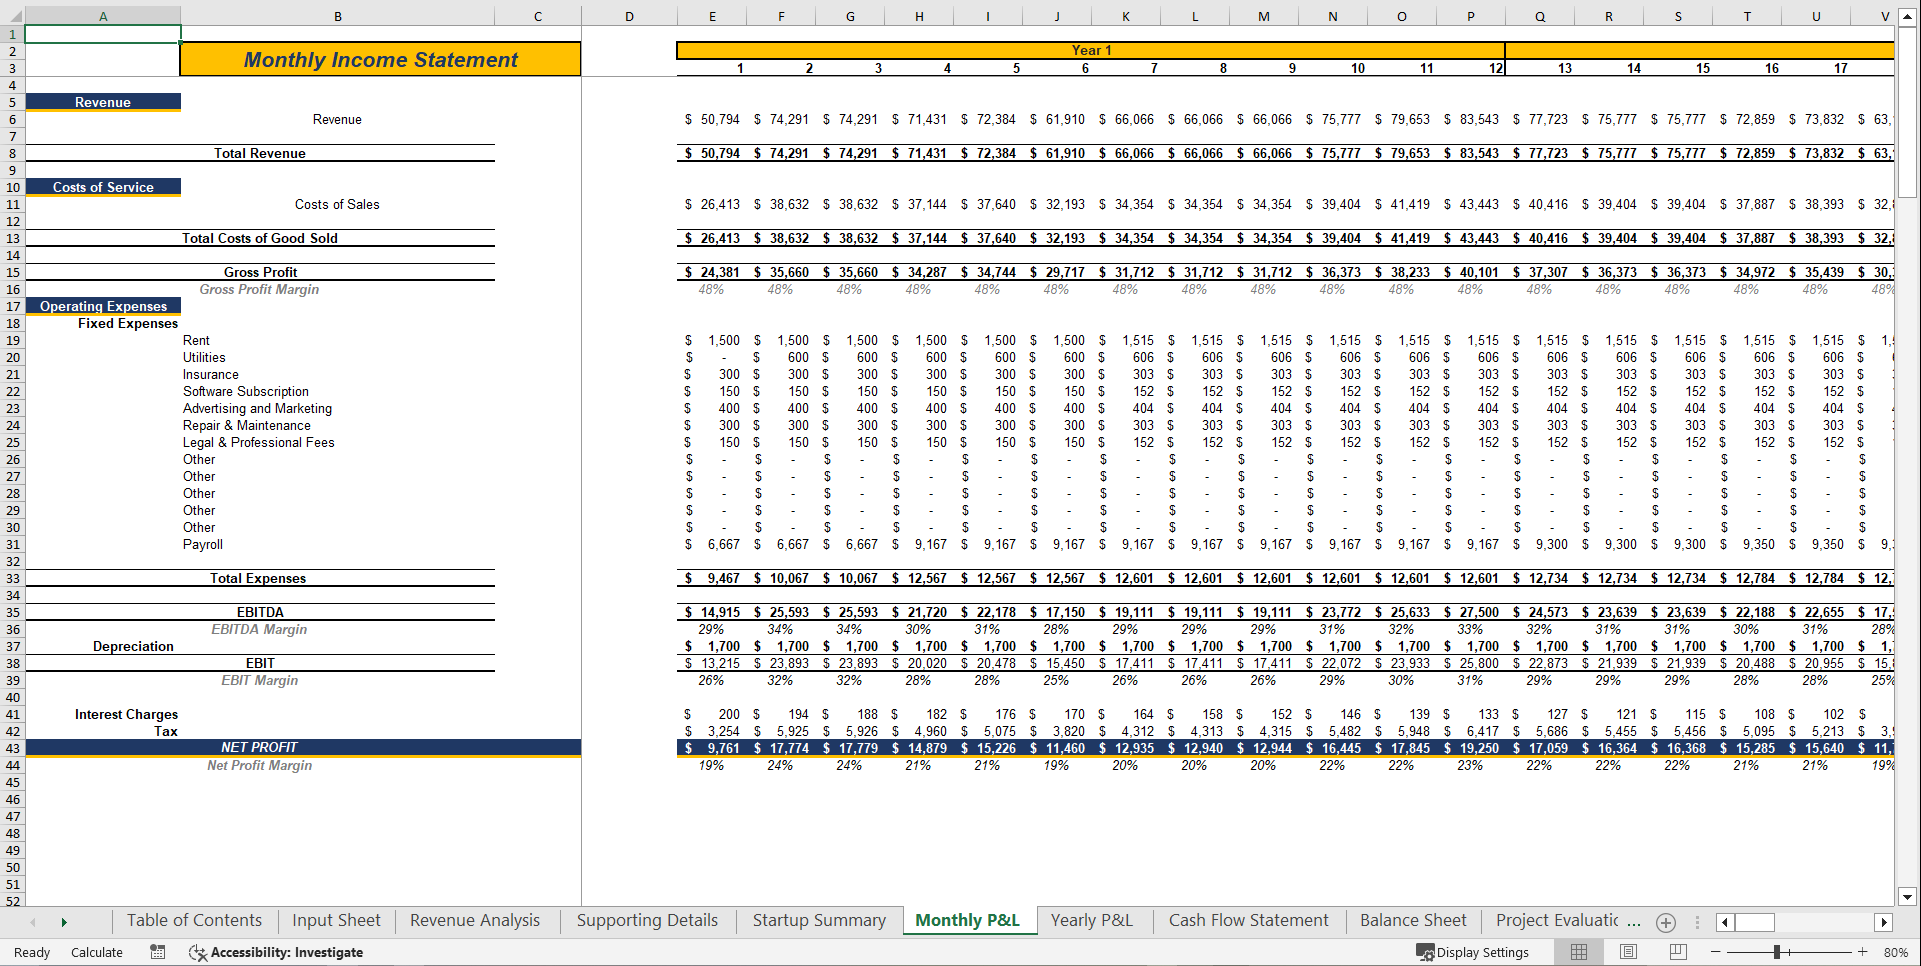The image size is (1921, 966).
Task: Open the all-sheets list menu
Action: [1697, 922]
